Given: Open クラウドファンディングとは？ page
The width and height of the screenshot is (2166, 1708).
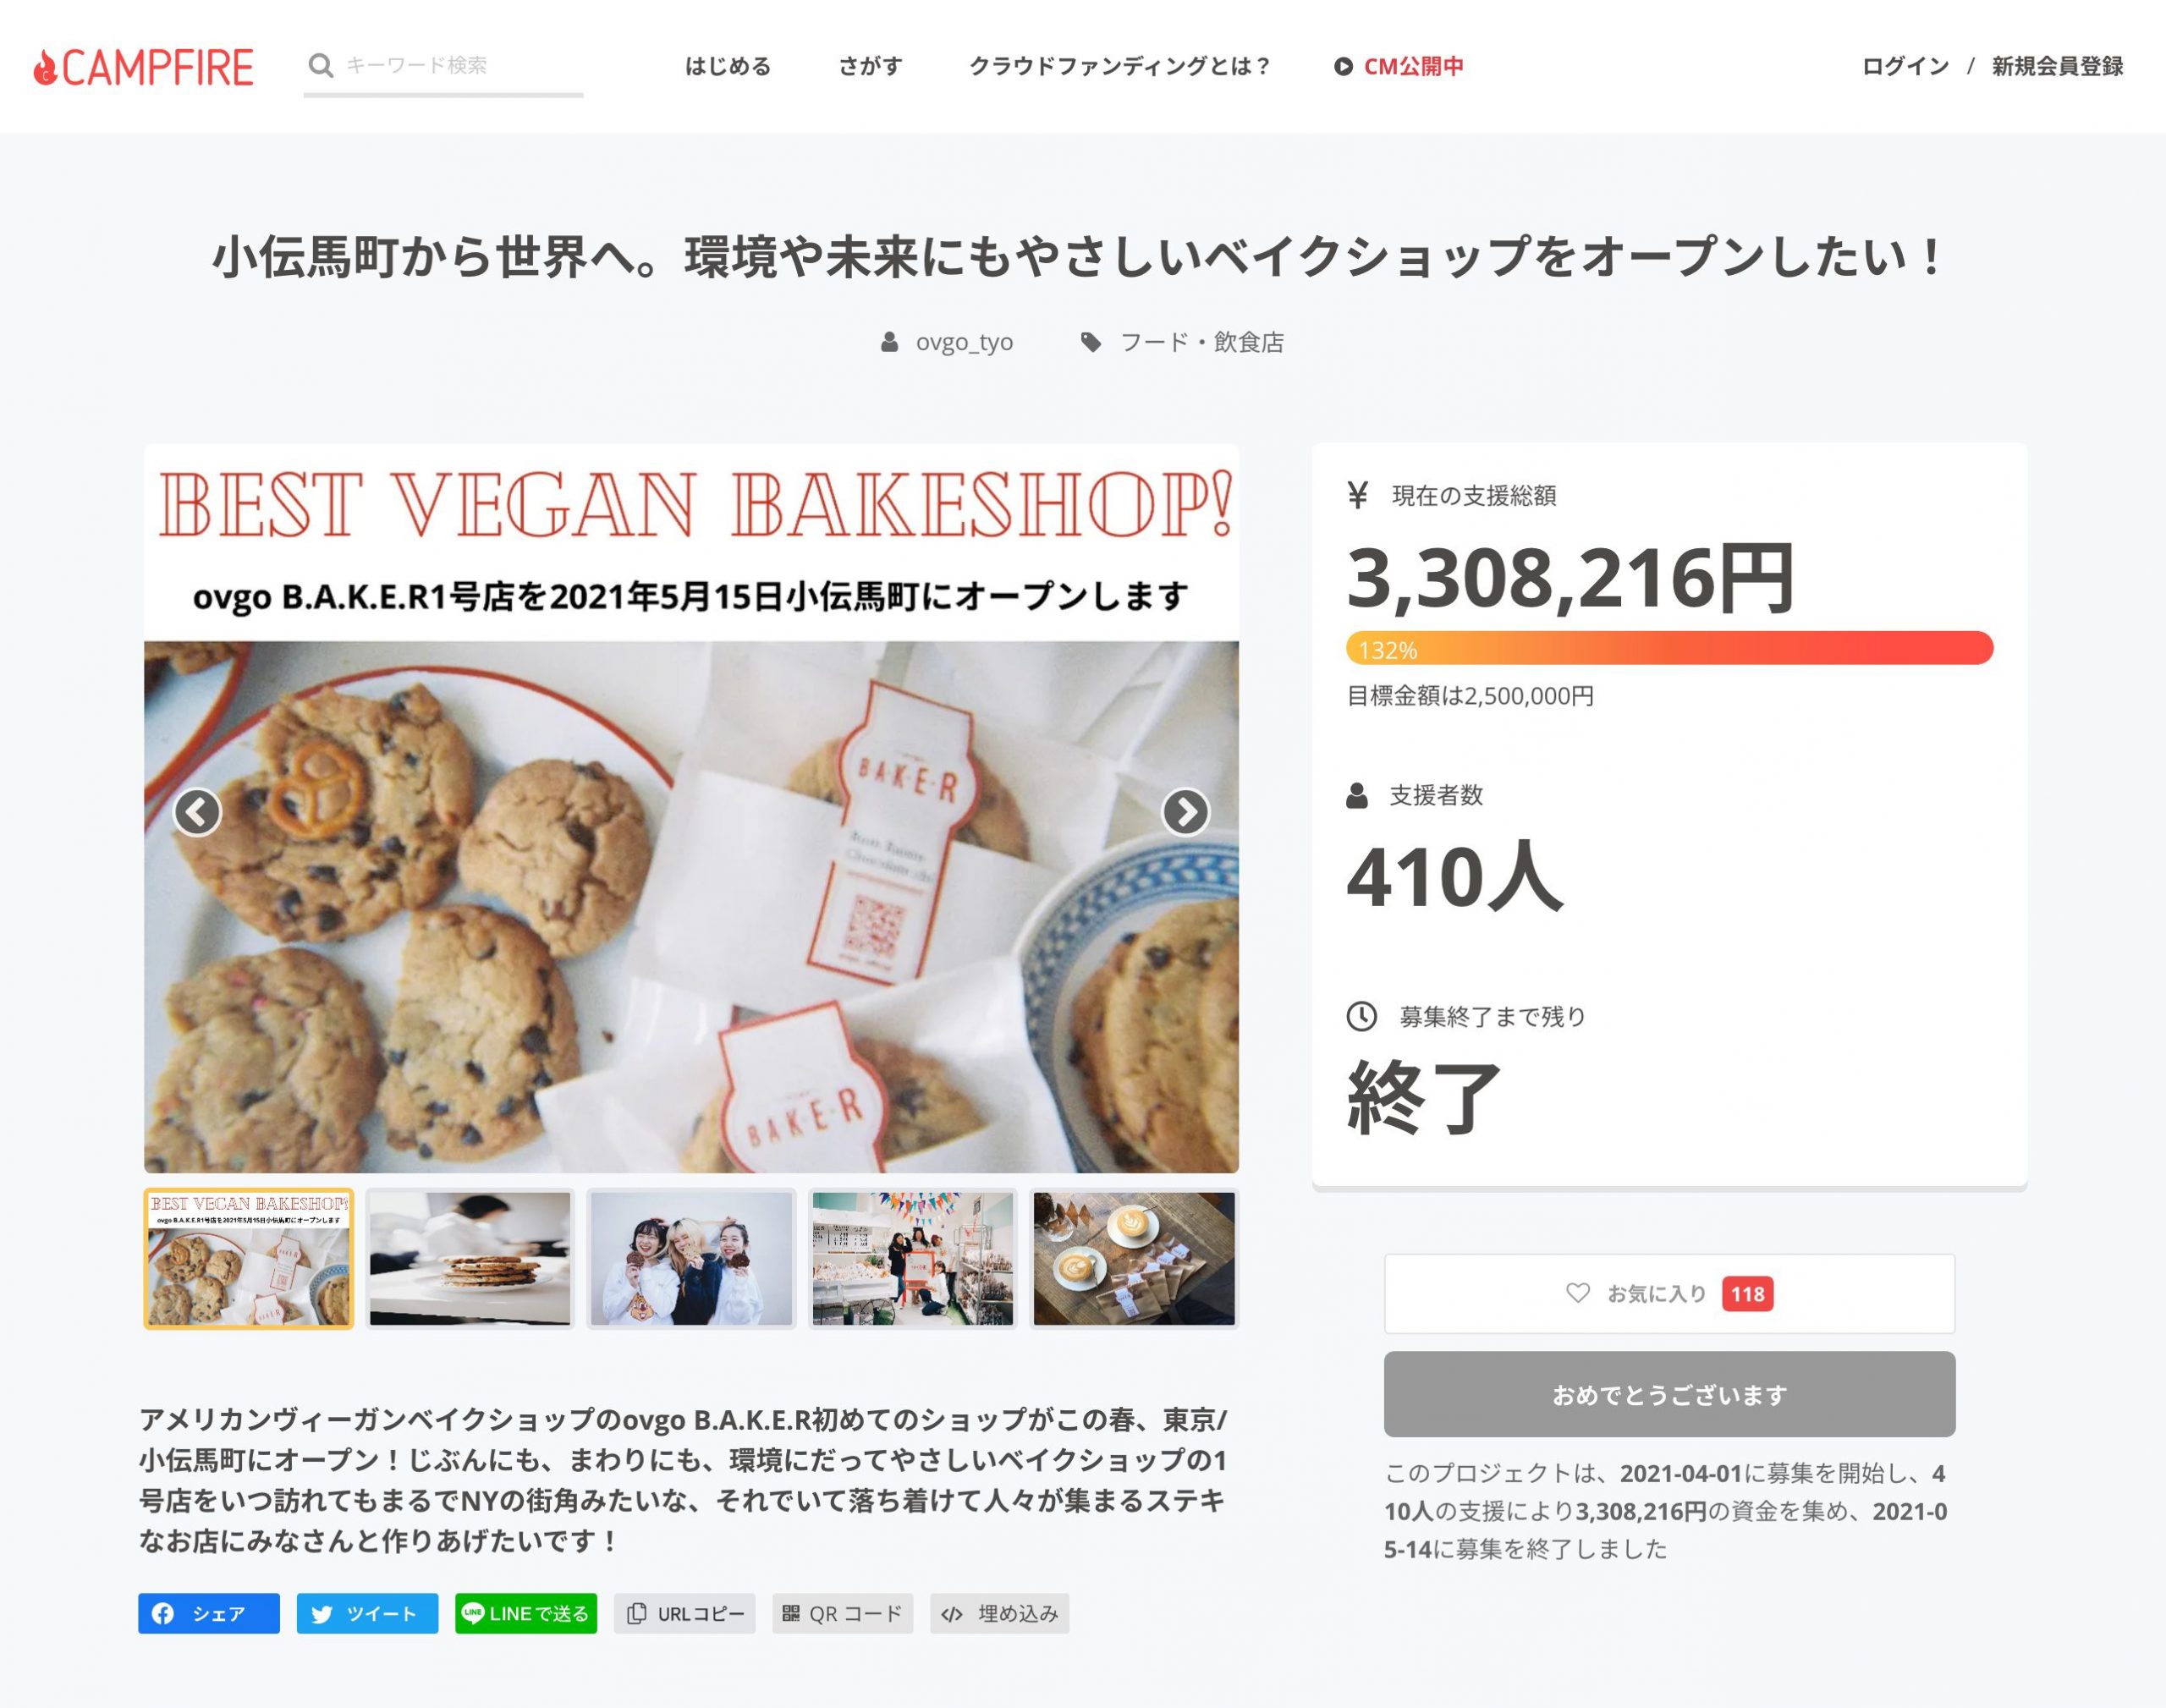Looking at the screenshot, I should click(1119, 66).
